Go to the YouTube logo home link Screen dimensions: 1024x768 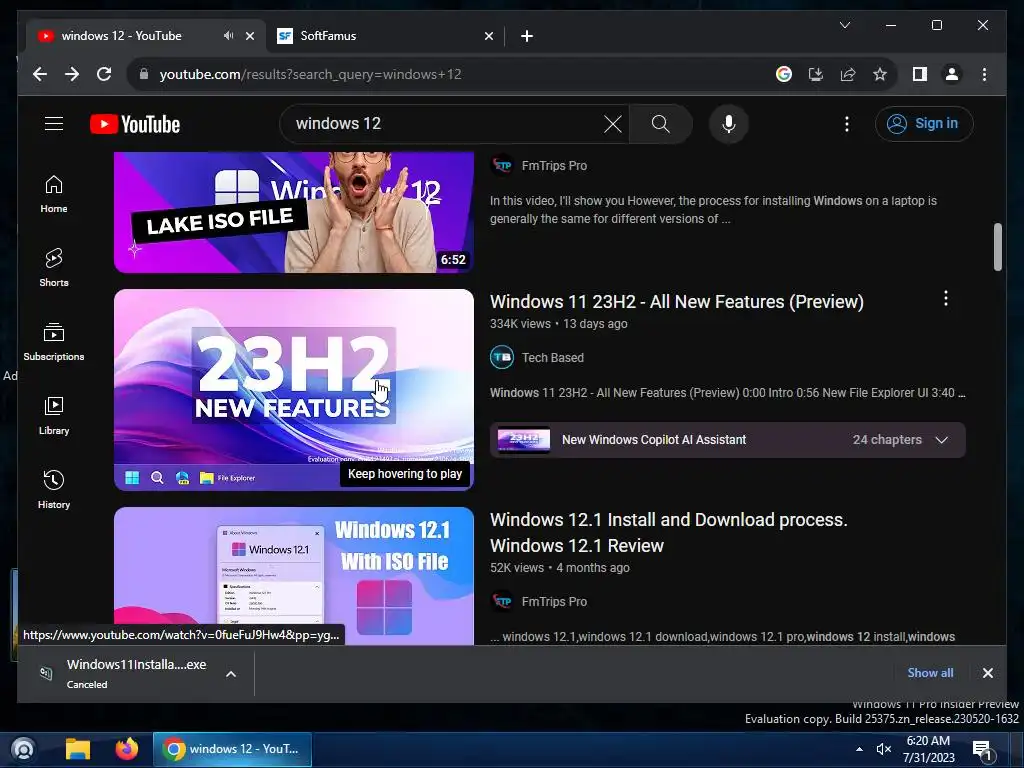(135, 124)
